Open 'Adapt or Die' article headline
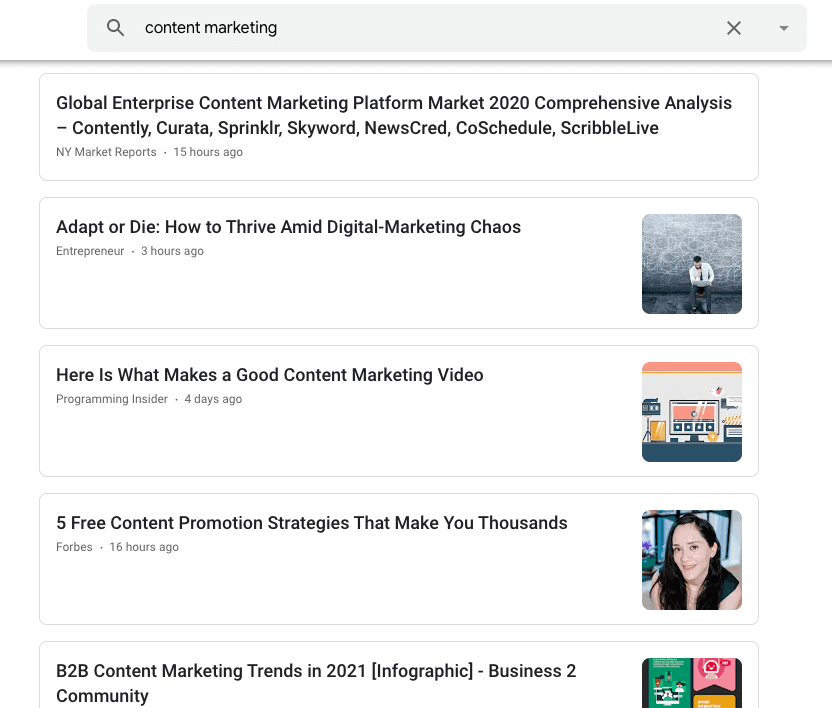Image resolution: width=832 pixels, height=708 pixels. pyautogui.click(x=288, y=227)
